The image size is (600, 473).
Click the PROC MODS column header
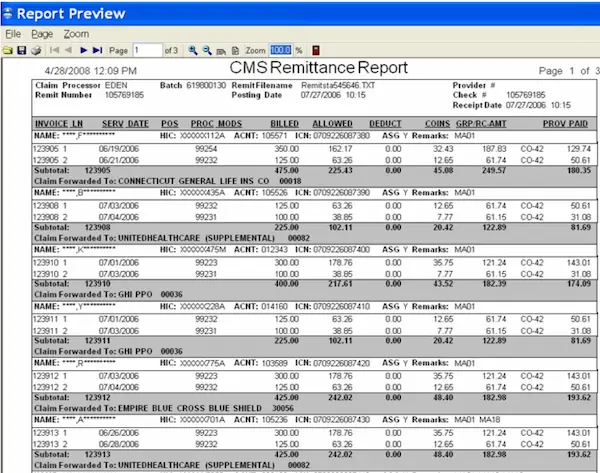coord(216,124)
